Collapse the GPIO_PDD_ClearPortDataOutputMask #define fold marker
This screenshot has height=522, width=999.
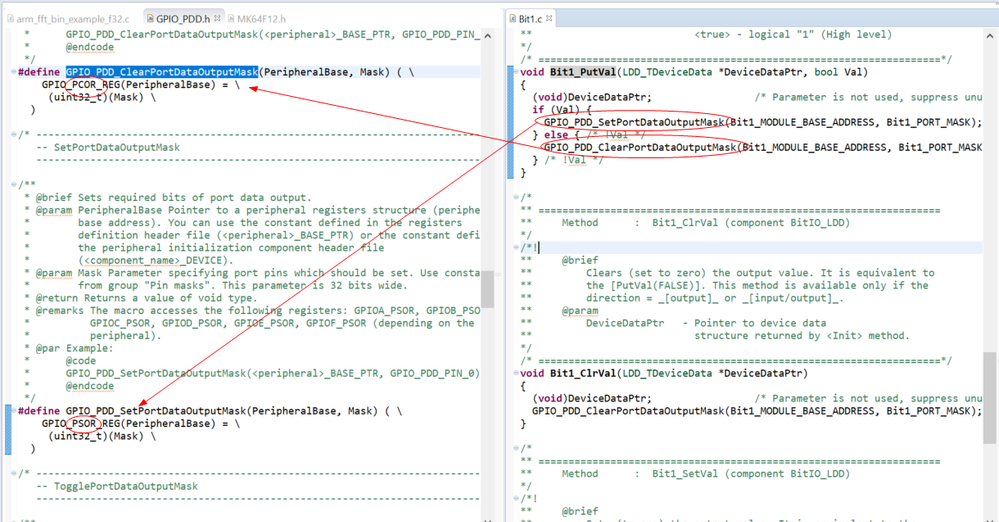pyautogui.click(x=14, y=72)
